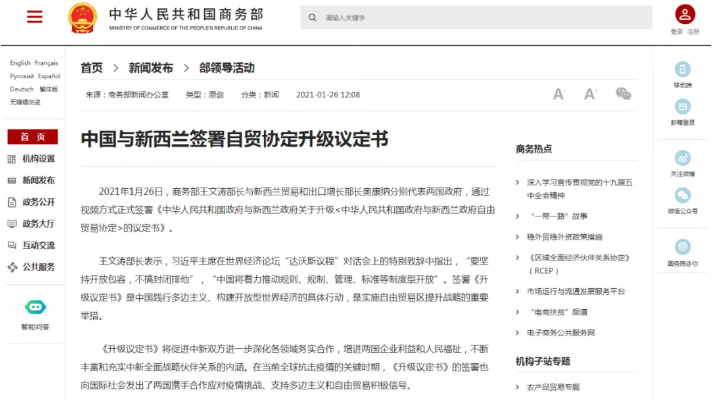Click the national emblem logo
This screenshot has width=718, height=412.
(79, 17)
